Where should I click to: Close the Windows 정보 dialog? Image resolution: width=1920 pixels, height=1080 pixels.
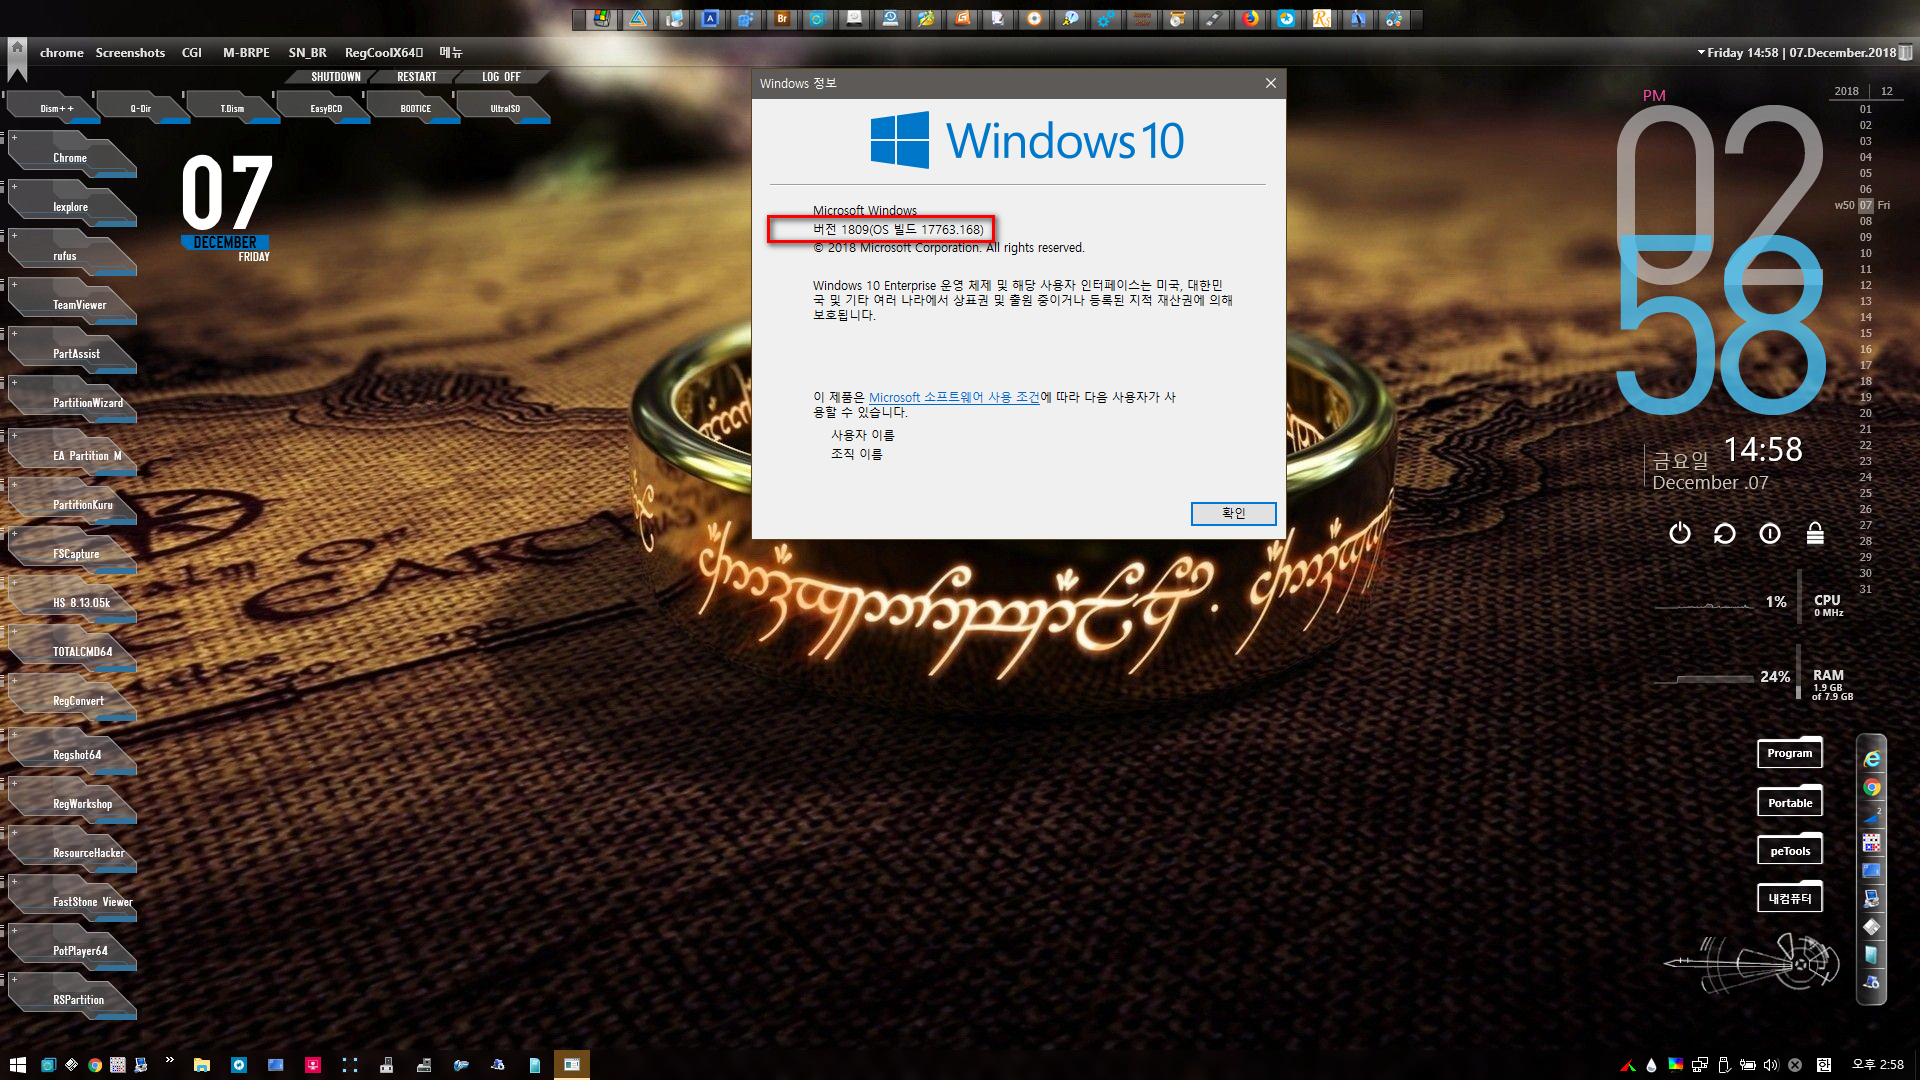(1270, 83)
